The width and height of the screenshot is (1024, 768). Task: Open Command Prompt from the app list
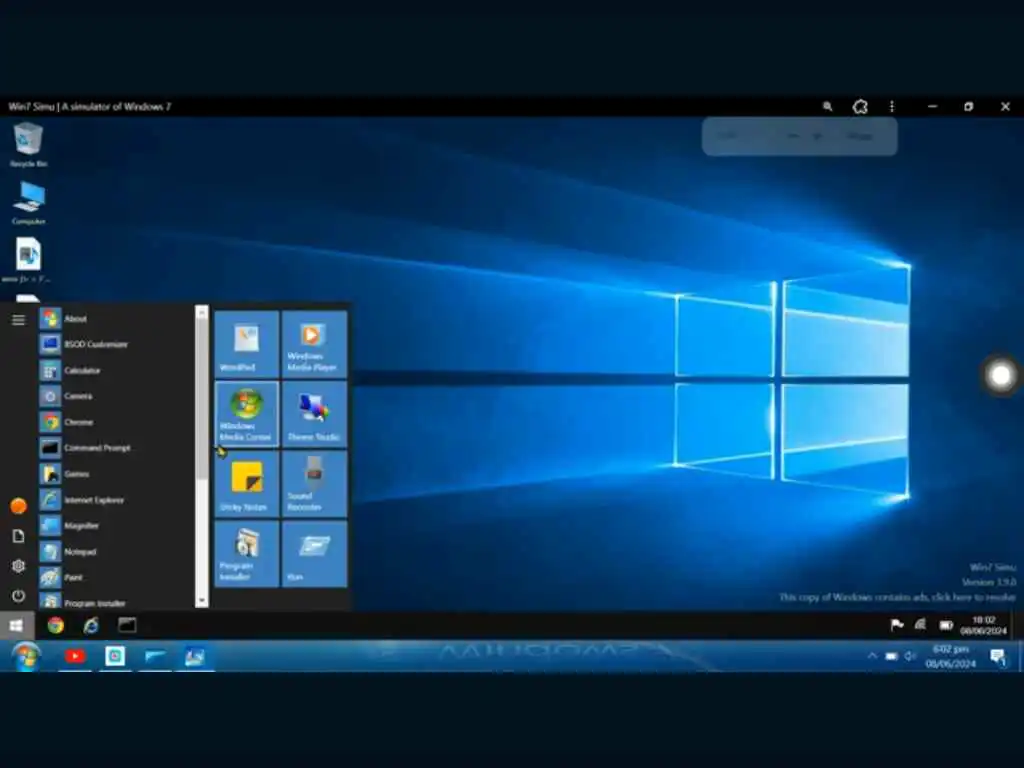116,448
